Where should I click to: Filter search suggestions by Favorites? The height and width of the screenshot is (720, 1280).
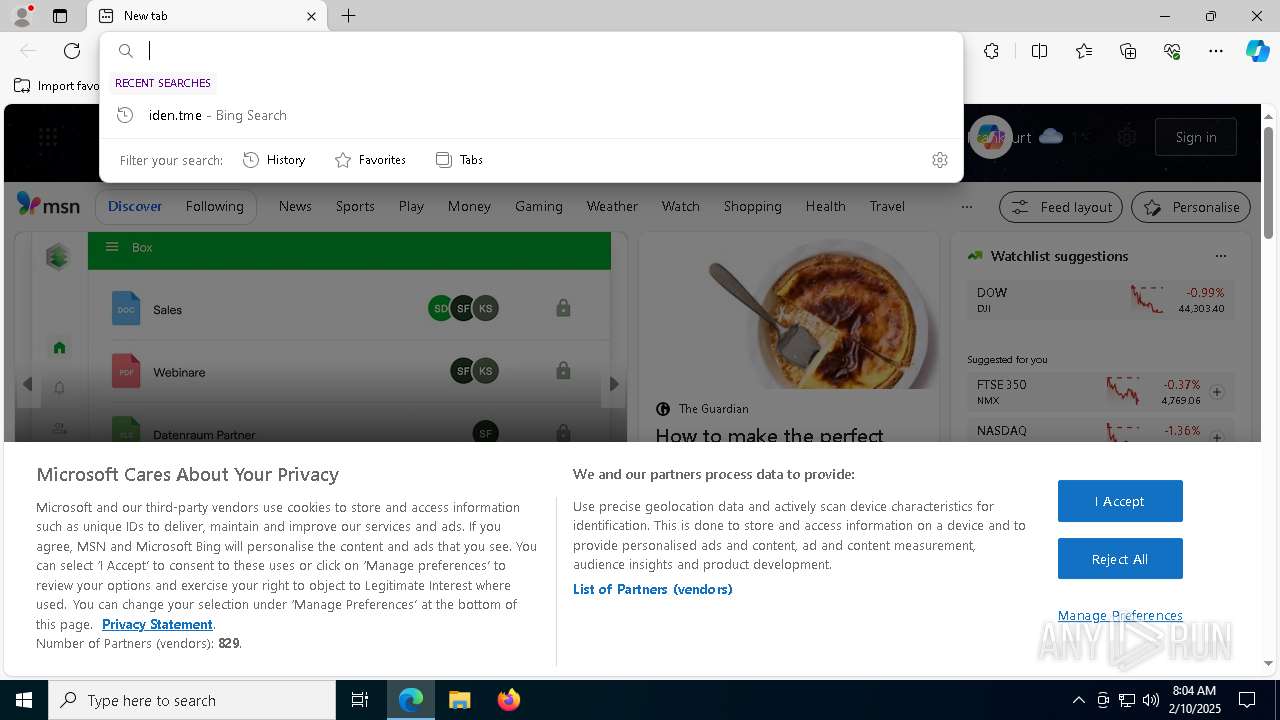(370, 160)
